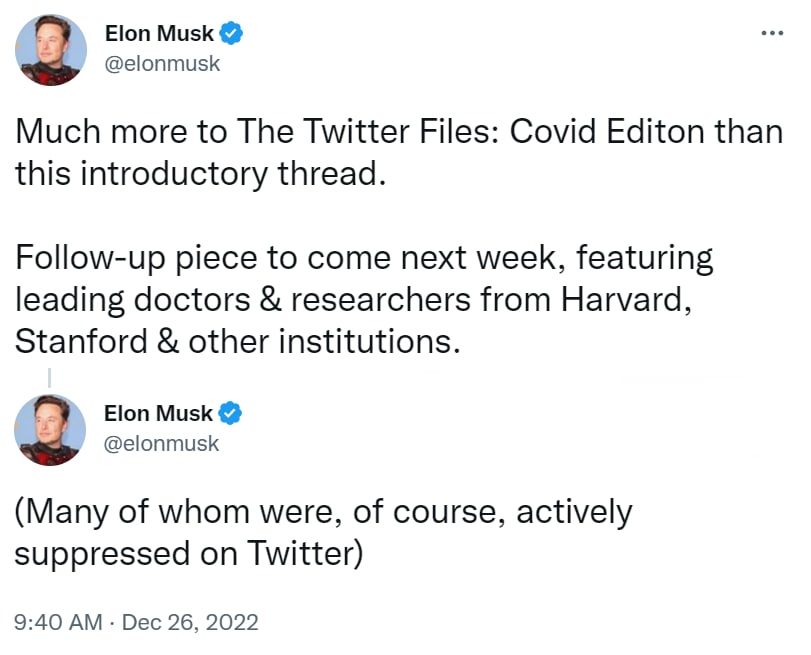The height and width of the screenshot is (655, 811).
Task: Click "suppressed on Twitter)" in the reply
Action: pos(187,554)
